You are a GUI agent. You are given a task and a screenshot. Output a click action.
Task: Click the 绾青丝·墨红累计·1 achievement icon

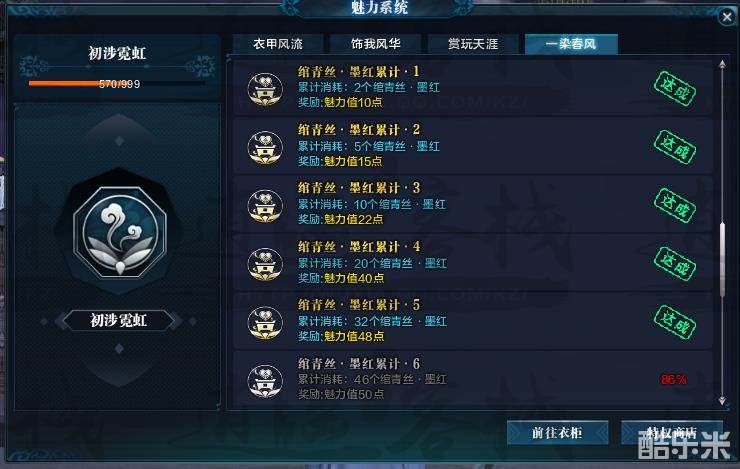click(x=265, y=89)
